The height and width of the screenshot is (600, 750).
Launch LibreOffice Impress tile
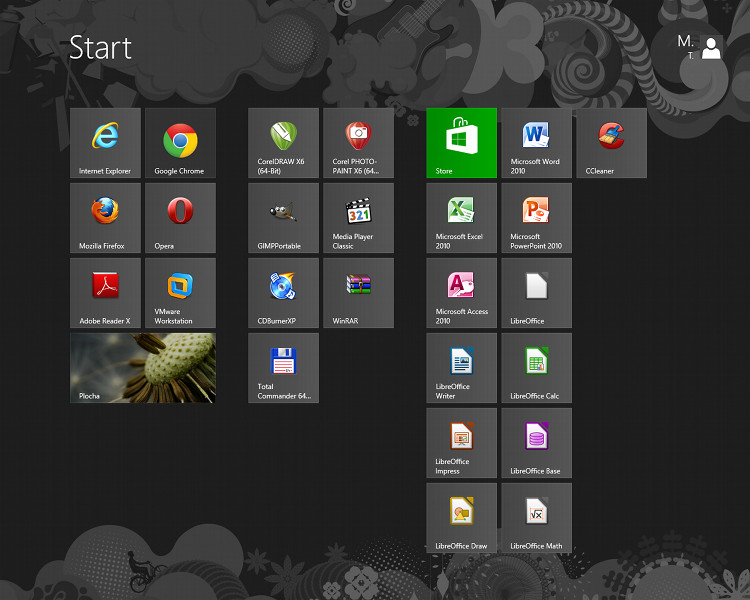click(462, 443)
